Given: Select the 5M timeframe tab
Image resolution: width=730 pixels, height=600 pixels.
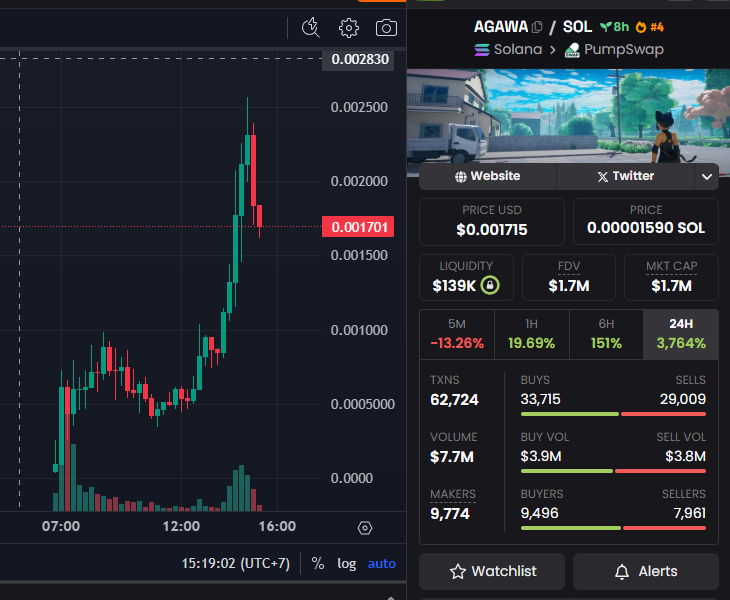Looking at the screenshot, I should coord(457,334).
